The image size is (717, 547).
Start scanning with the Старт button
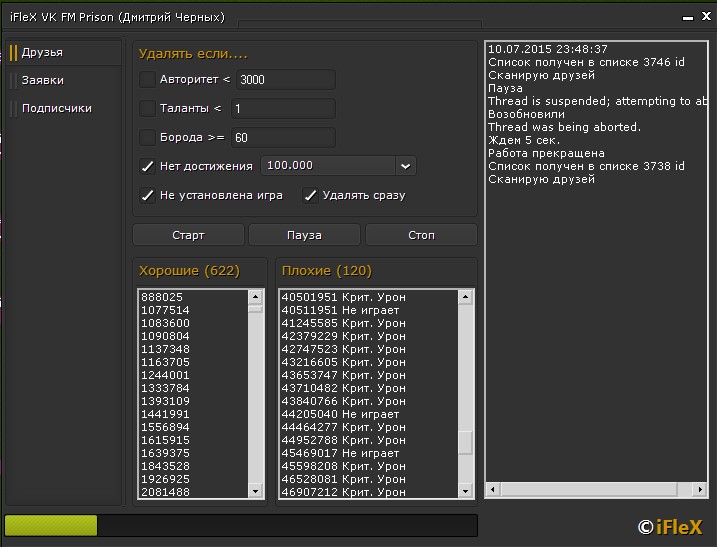point(188,235)
